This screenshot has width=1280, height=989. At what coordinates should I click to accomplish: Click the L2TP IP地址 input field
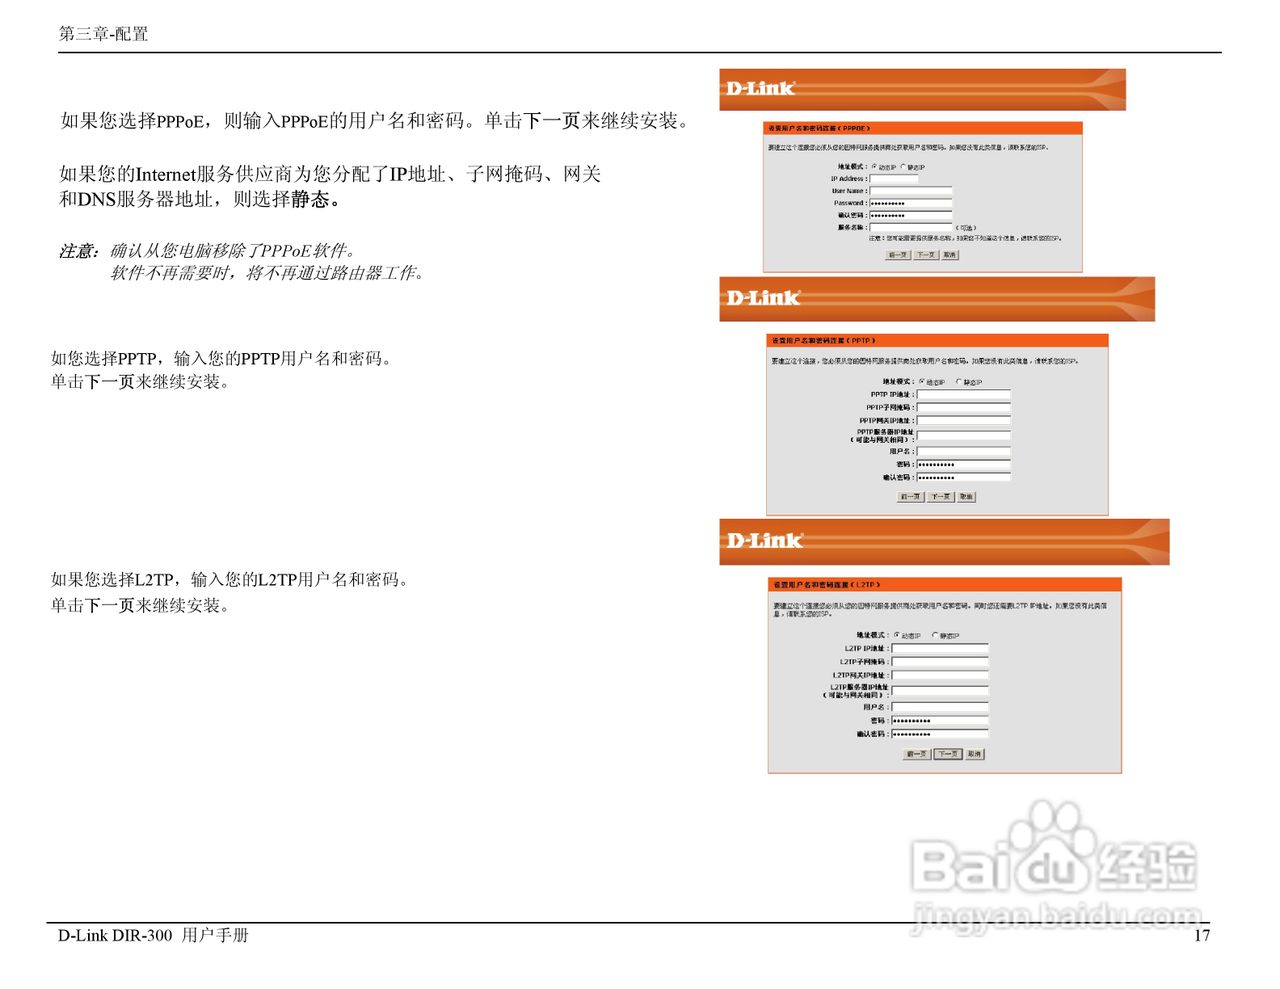(940, 649)
